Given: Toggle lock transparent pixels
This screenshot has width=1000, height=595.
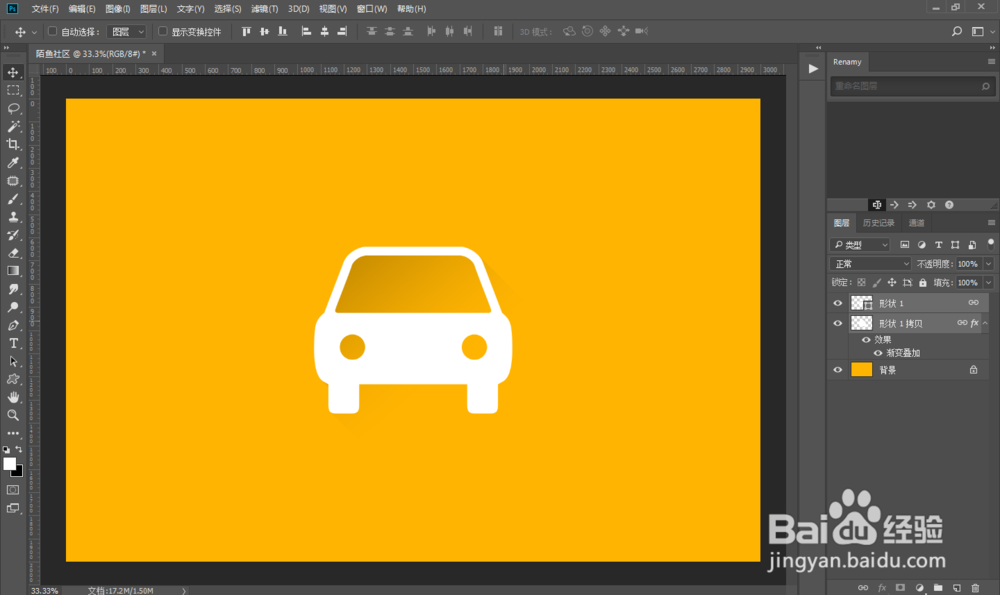Looking at the screenshot, I should click(861, 283).
